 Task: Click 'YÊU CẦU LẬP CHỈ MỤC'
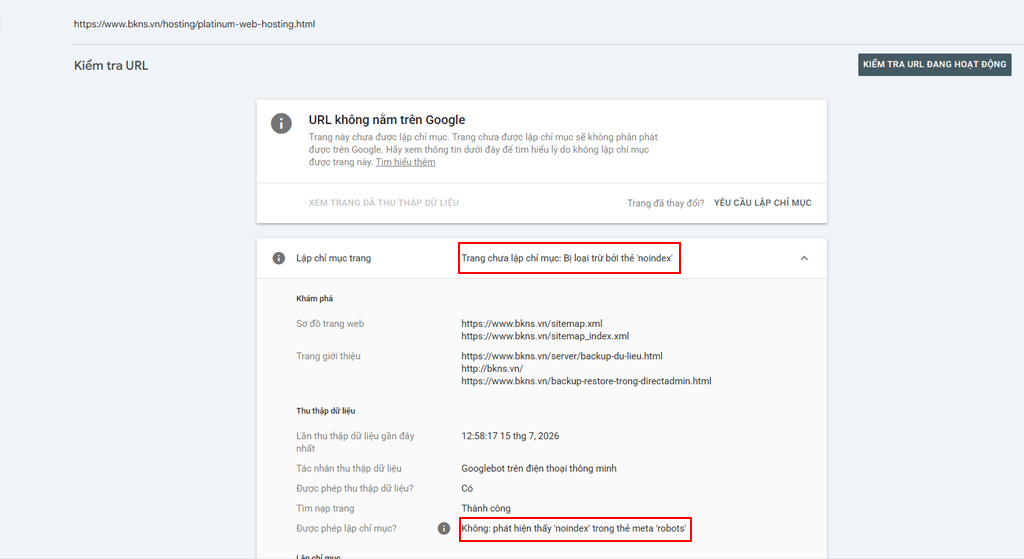tap(762, 203)
